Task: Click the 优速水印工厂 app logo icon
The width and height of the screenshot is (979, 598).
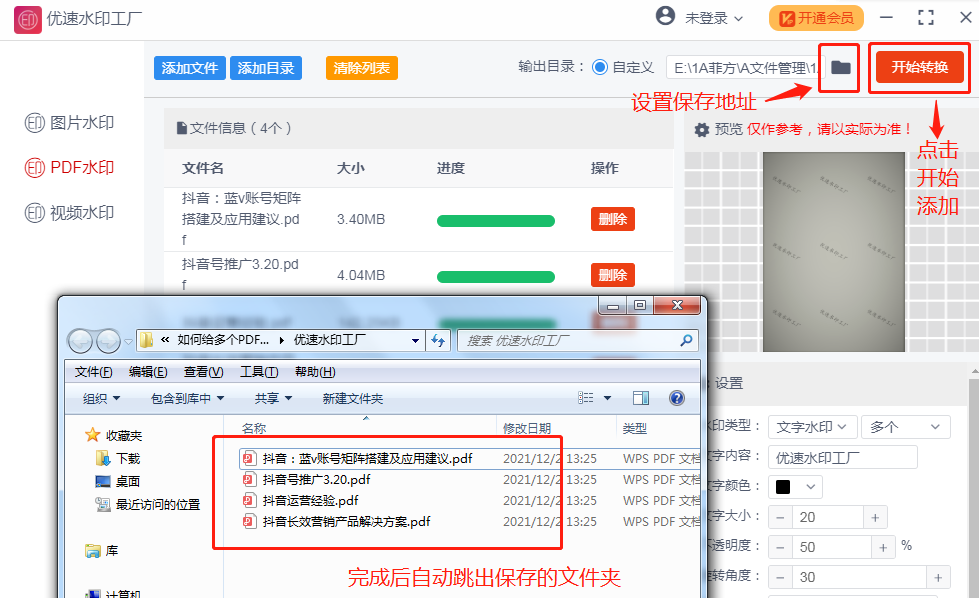Action: click(27, 19)
